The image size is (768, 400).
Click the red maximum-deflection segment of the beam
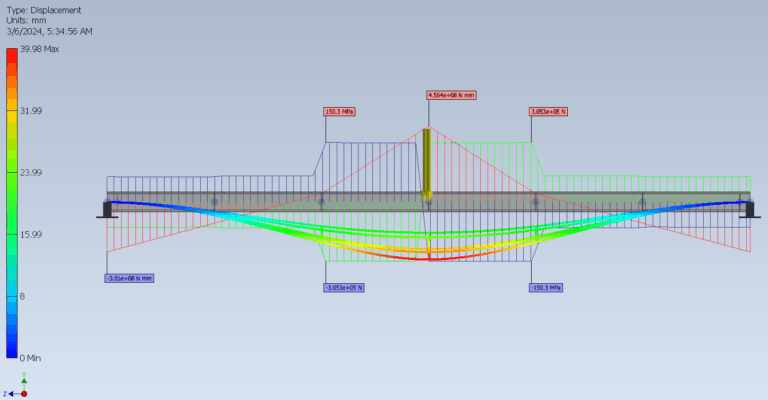tap(428, 259)
